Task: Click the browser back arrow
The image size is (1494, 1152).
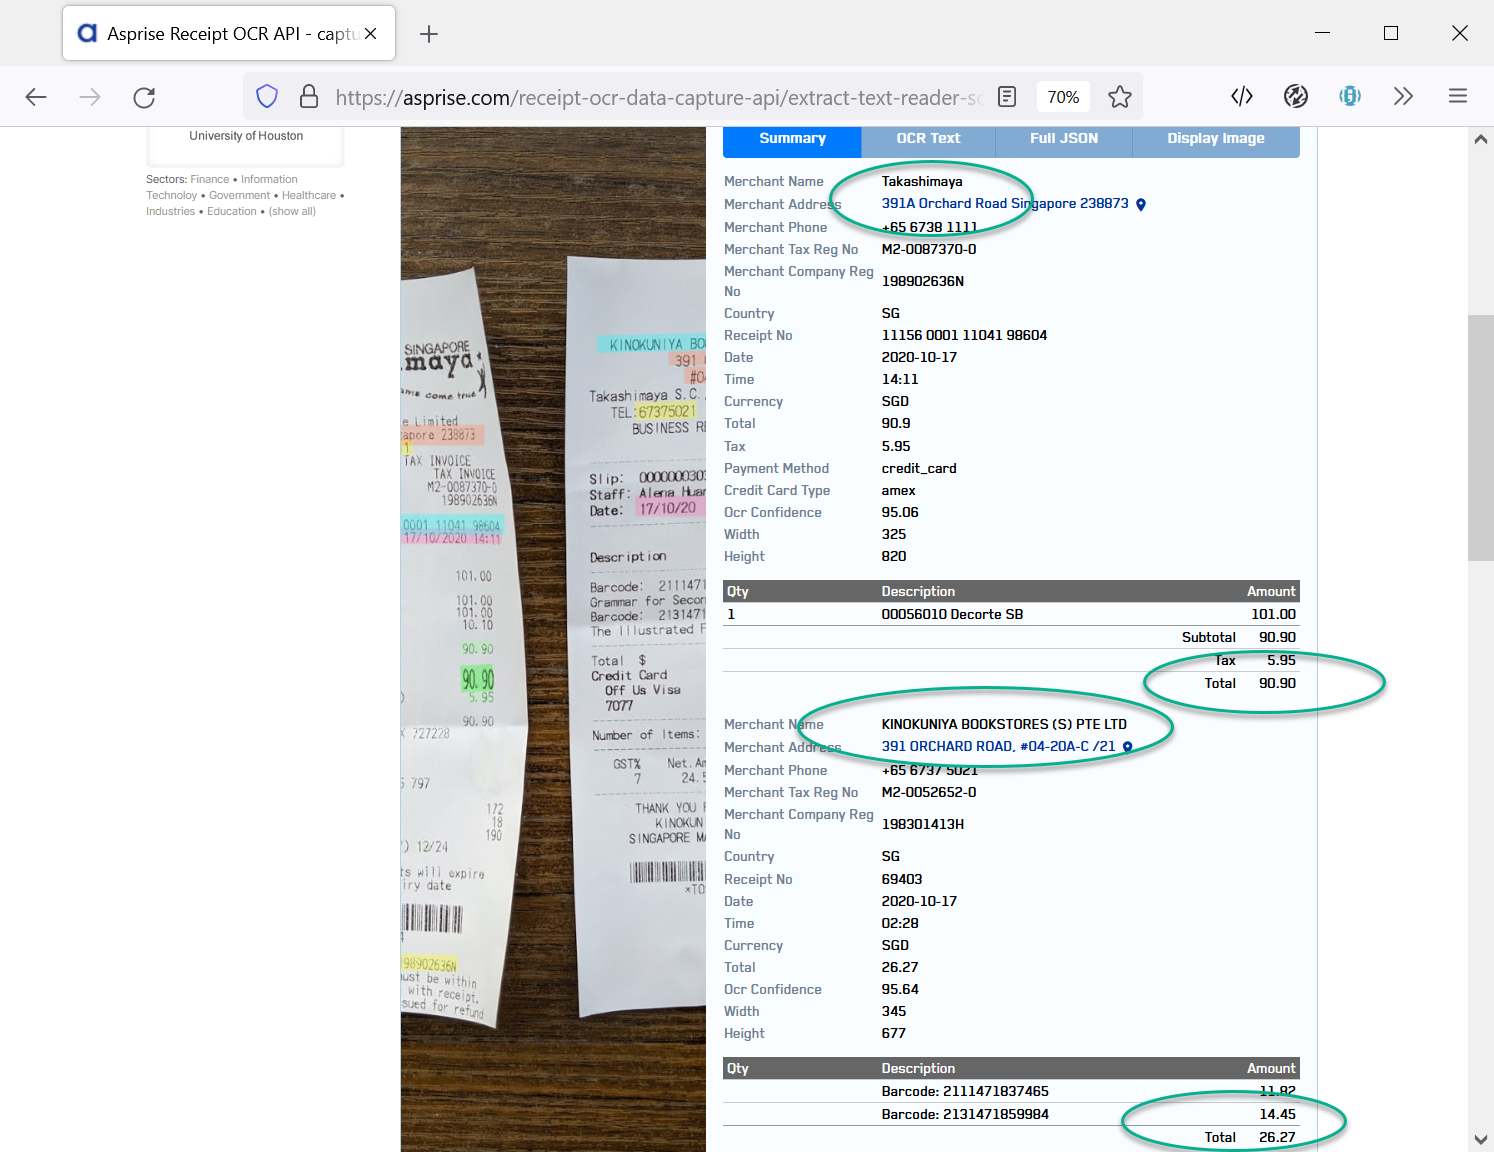Action: coord(36,97)
